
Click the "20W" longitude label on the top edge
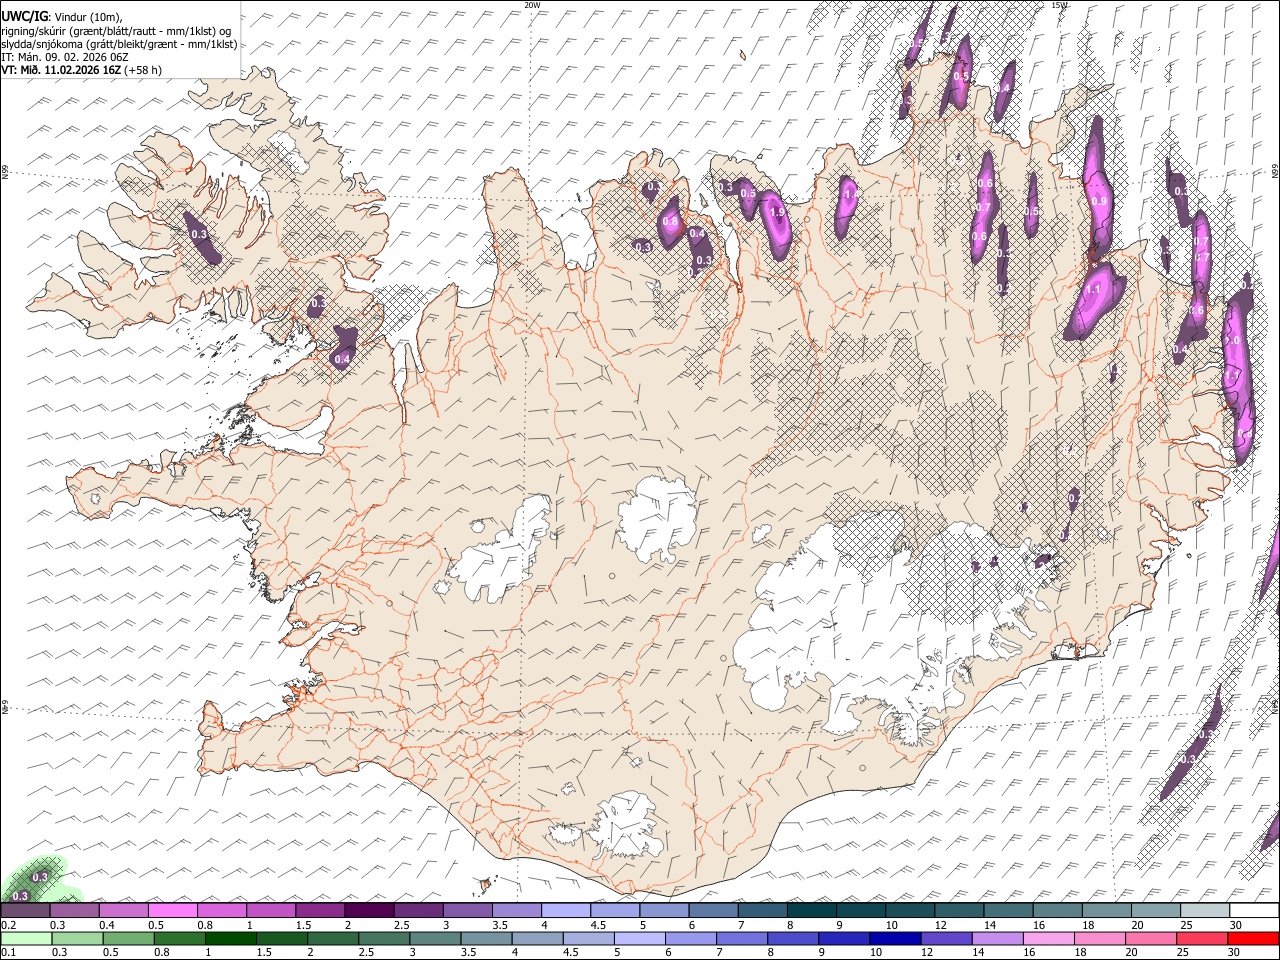(x=532, y=5)
